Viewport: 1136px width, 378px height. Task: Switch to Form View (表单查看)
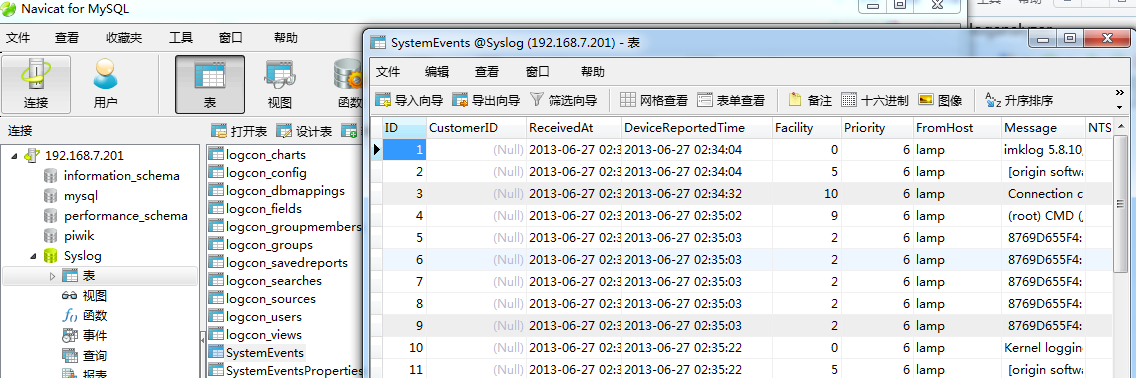[731, 100]
